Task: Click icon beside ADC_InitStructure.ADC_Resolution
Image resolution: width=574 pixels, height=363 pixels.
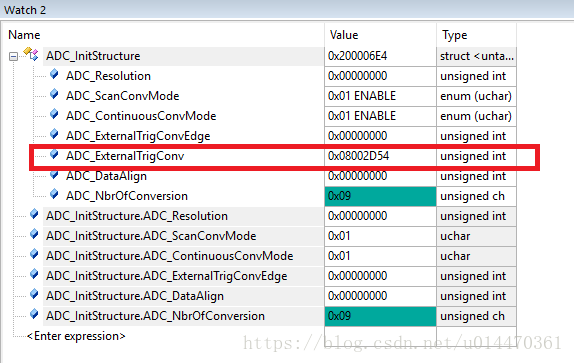Action: point(34,214)
